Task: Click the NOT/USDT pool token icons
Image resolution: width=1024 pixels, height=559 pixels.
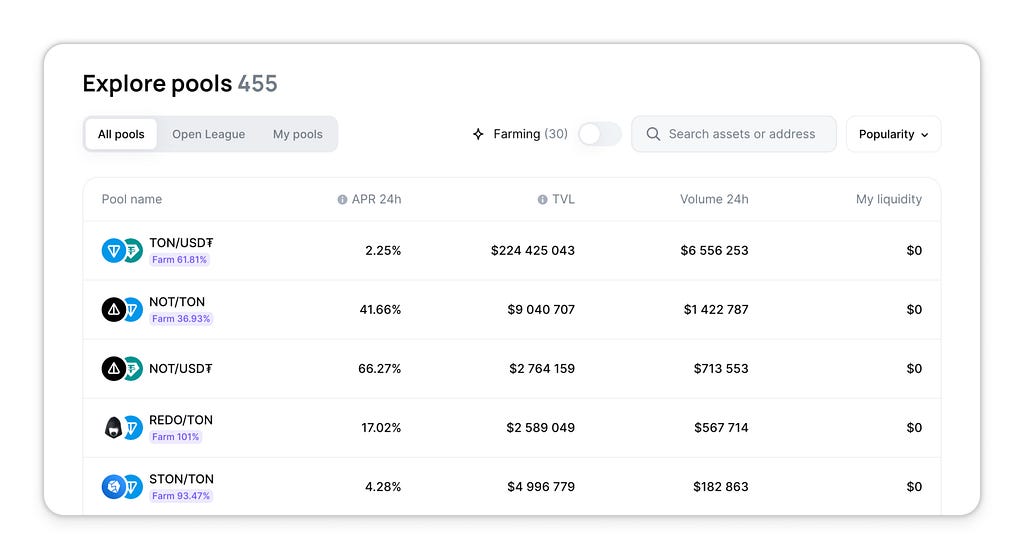Action: [122, 369]
